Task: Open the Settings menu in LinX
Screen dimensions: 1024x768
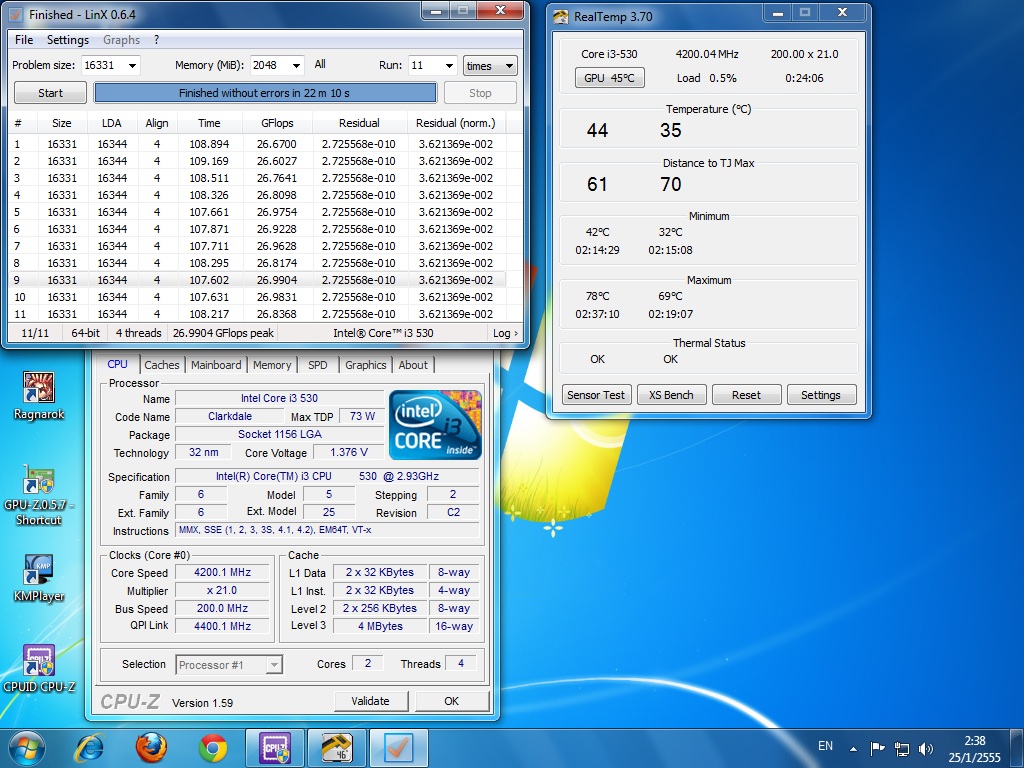Action: click(x=68, y=40)
